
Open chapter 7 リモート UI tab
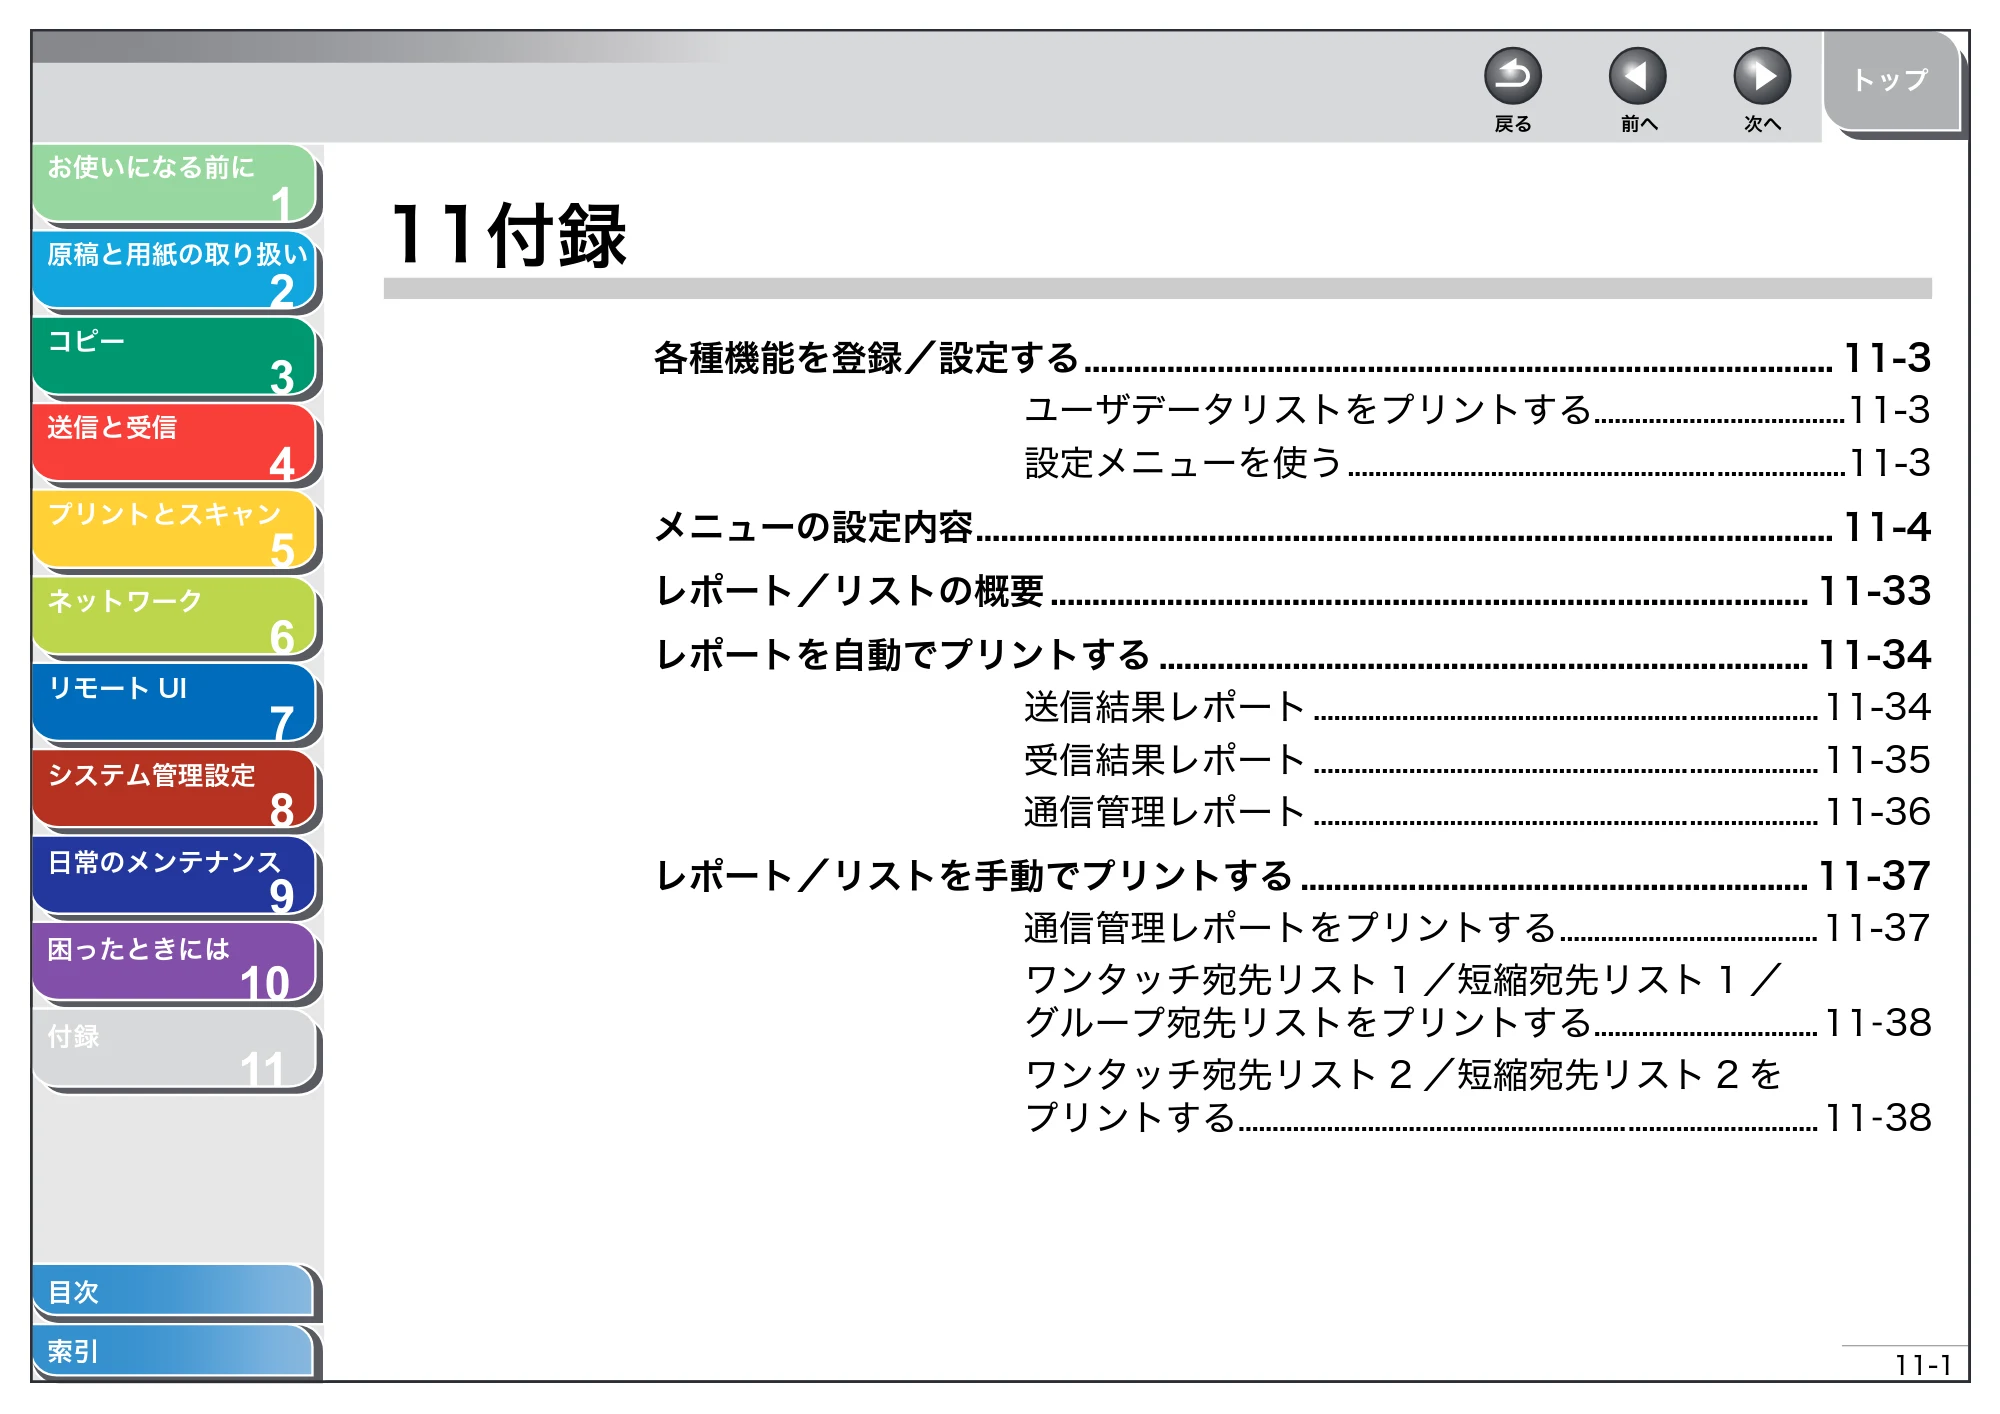tap(175, 703)
